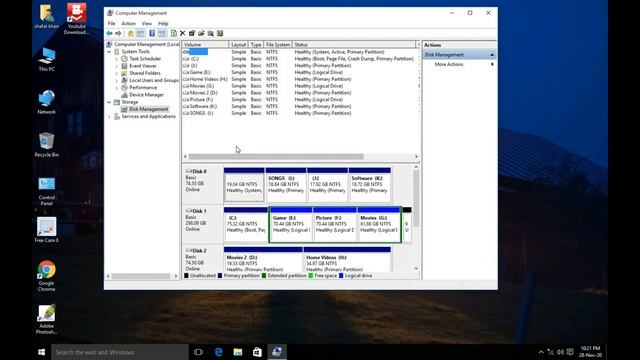Expand the Event Viewer node
The image size is (640, 360).
coord(117,66)
